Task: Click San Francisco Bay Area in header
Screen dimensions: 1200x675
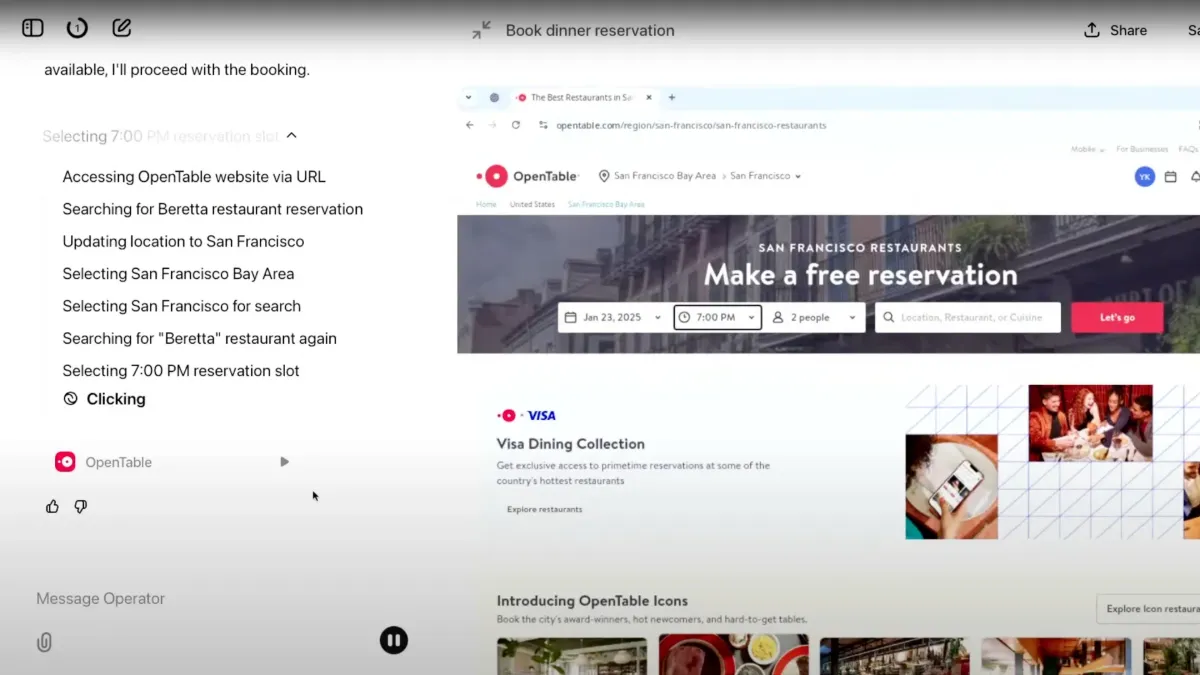Action: click(665, 176)
